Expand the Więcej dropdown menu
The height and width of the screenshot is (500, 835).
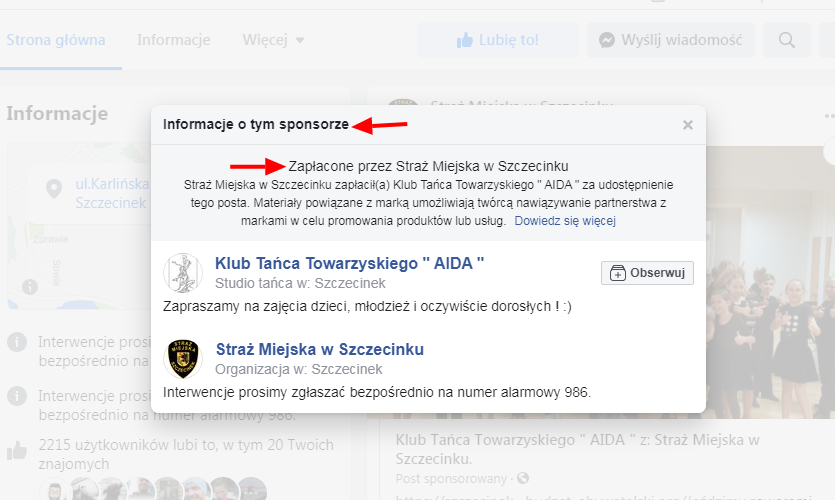(x=274, y=41)
